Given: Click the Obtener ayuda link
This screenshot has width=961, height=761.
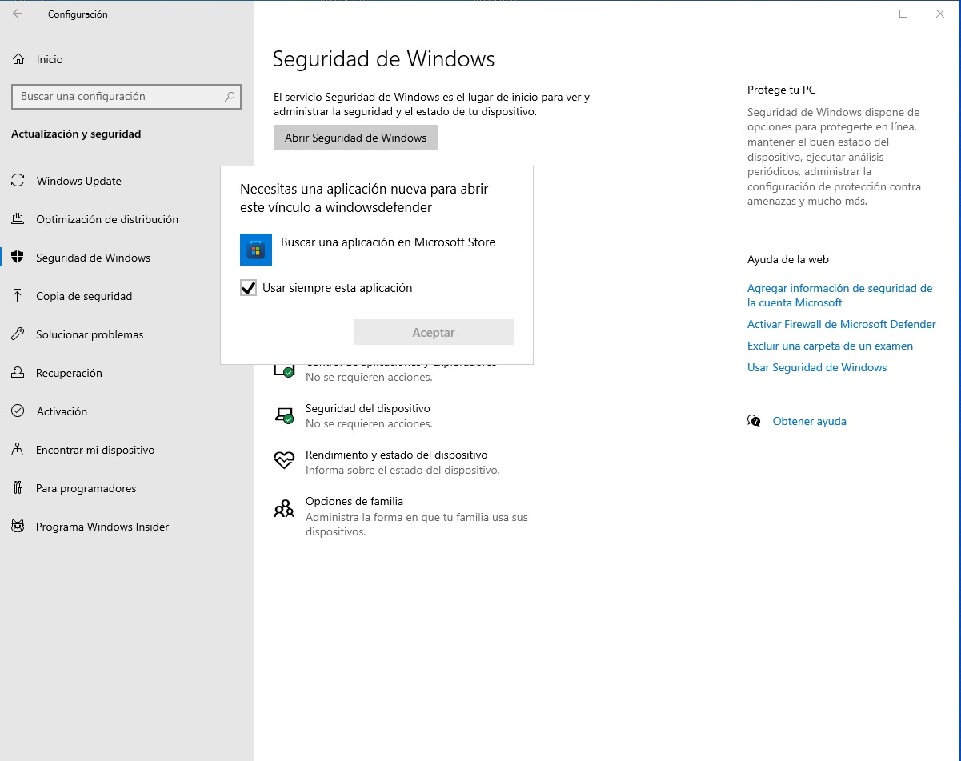Looking at the screenshot, I should click(x=809, y=421).
